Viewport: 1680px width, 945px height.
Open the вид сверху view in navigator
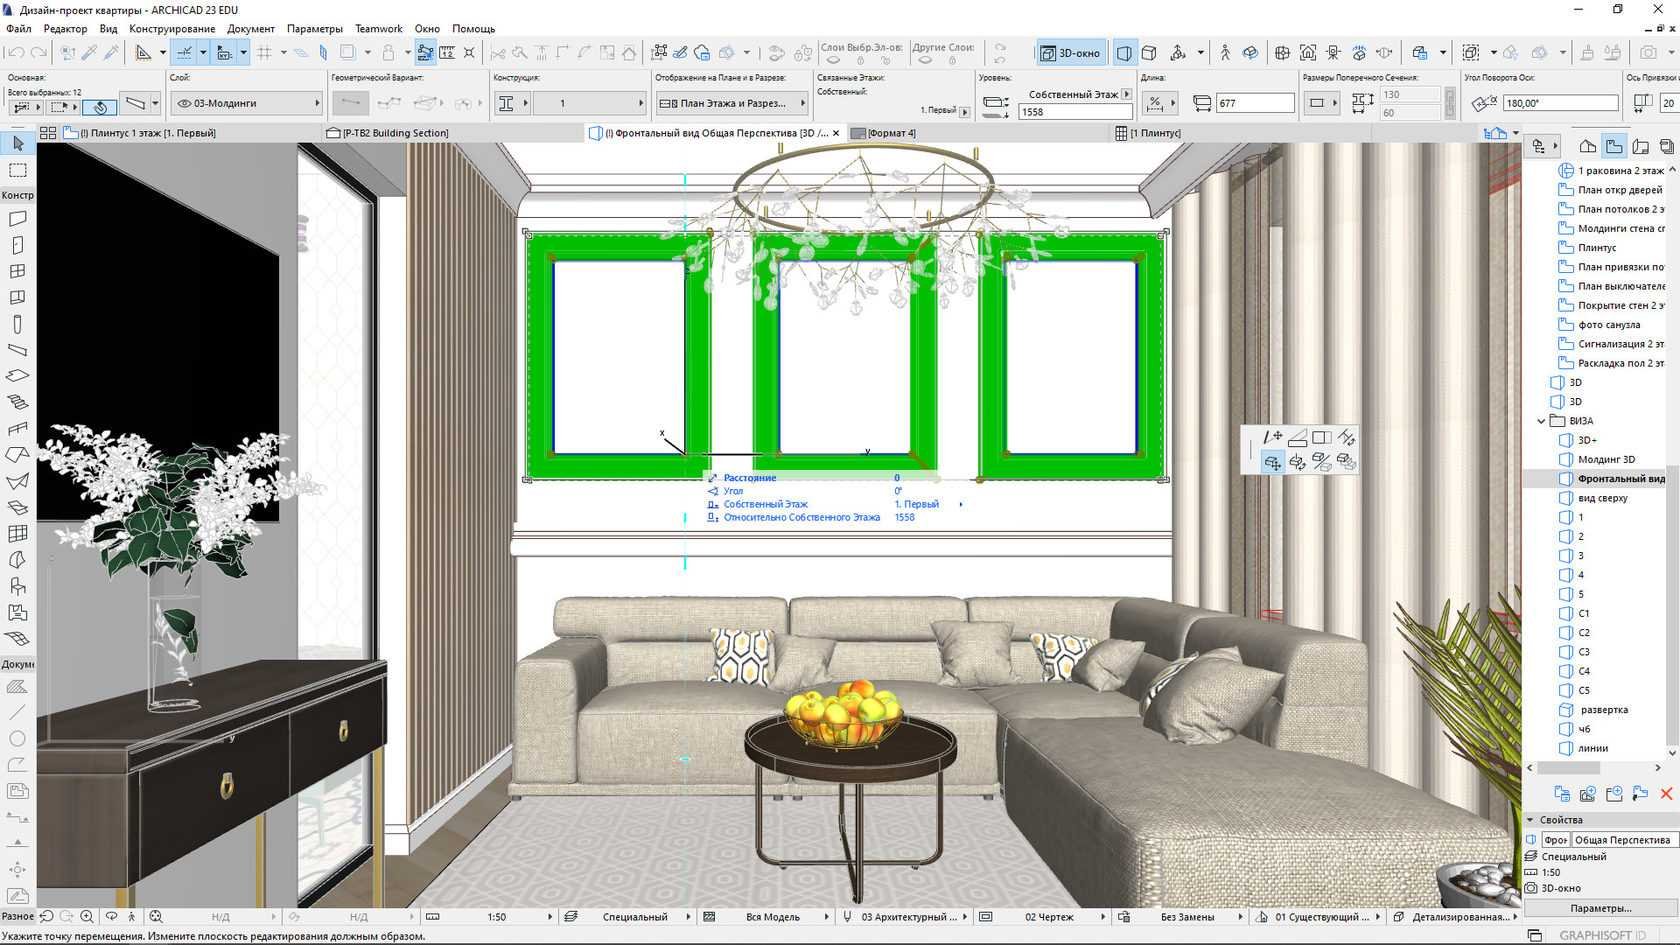1602,498
